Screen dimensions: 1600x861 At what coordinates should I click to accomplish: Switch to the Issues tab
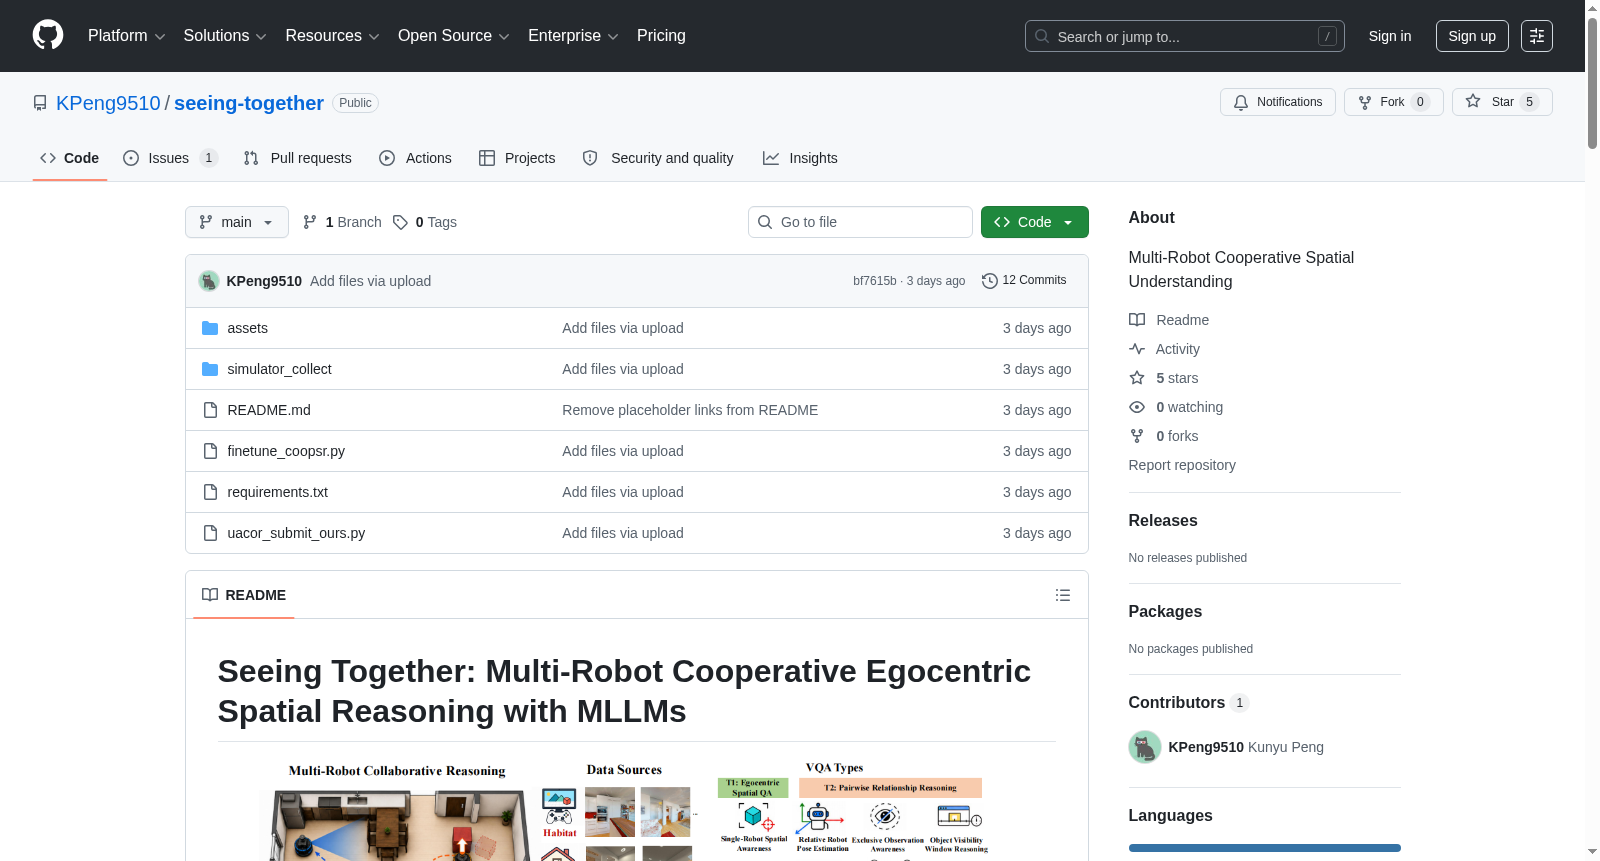pyautogui.click(x=170, y=158)
